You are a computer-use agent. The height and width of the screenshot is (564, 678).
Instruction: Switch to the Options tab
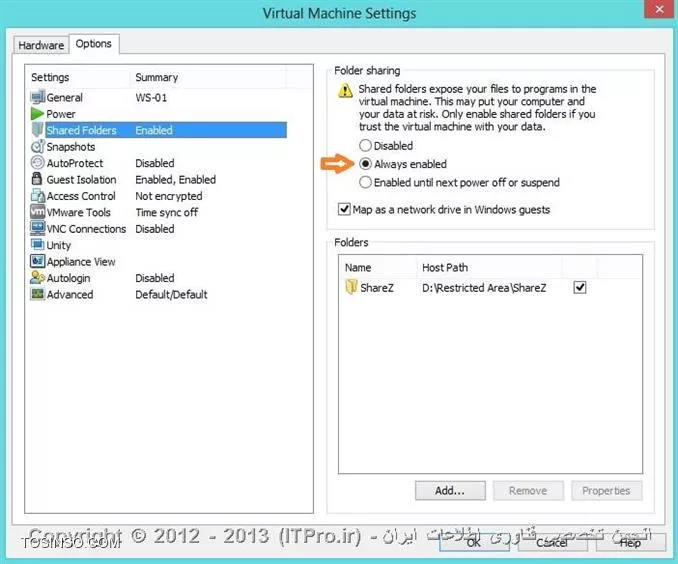[x=93, y=44]
